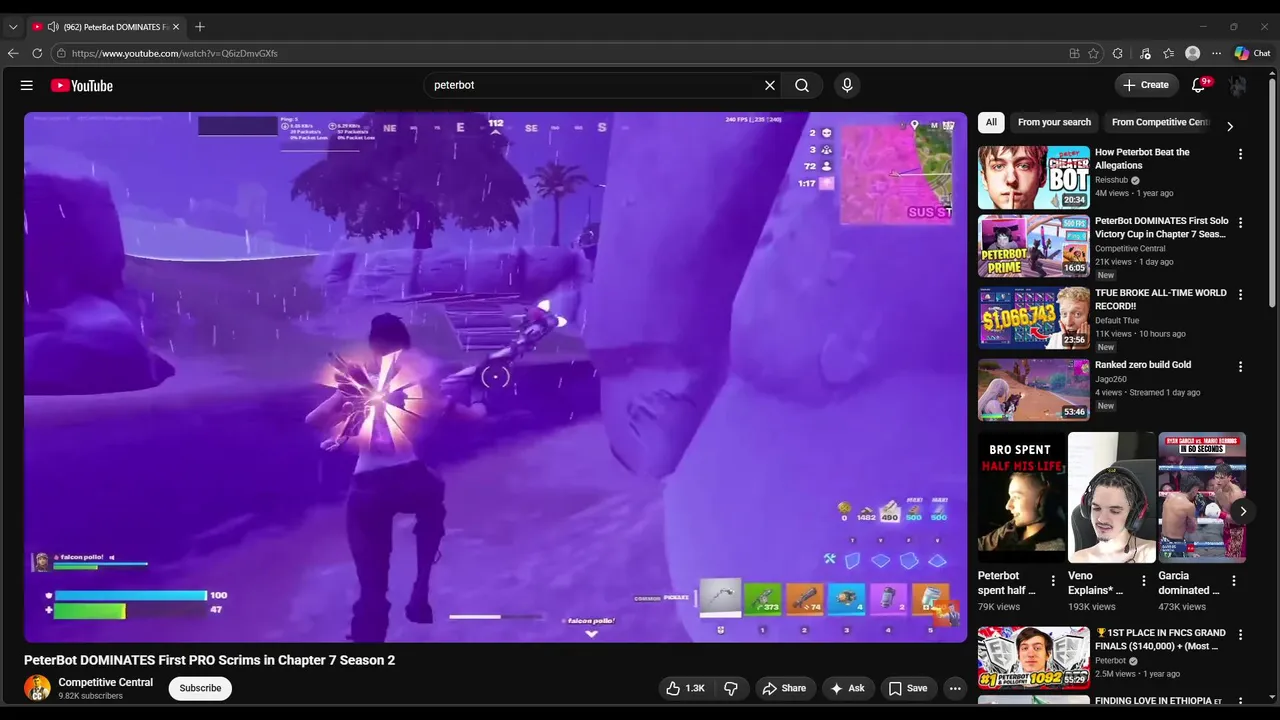Open media control music icon
This screenshot has width=1280, height=720.
1145,53
